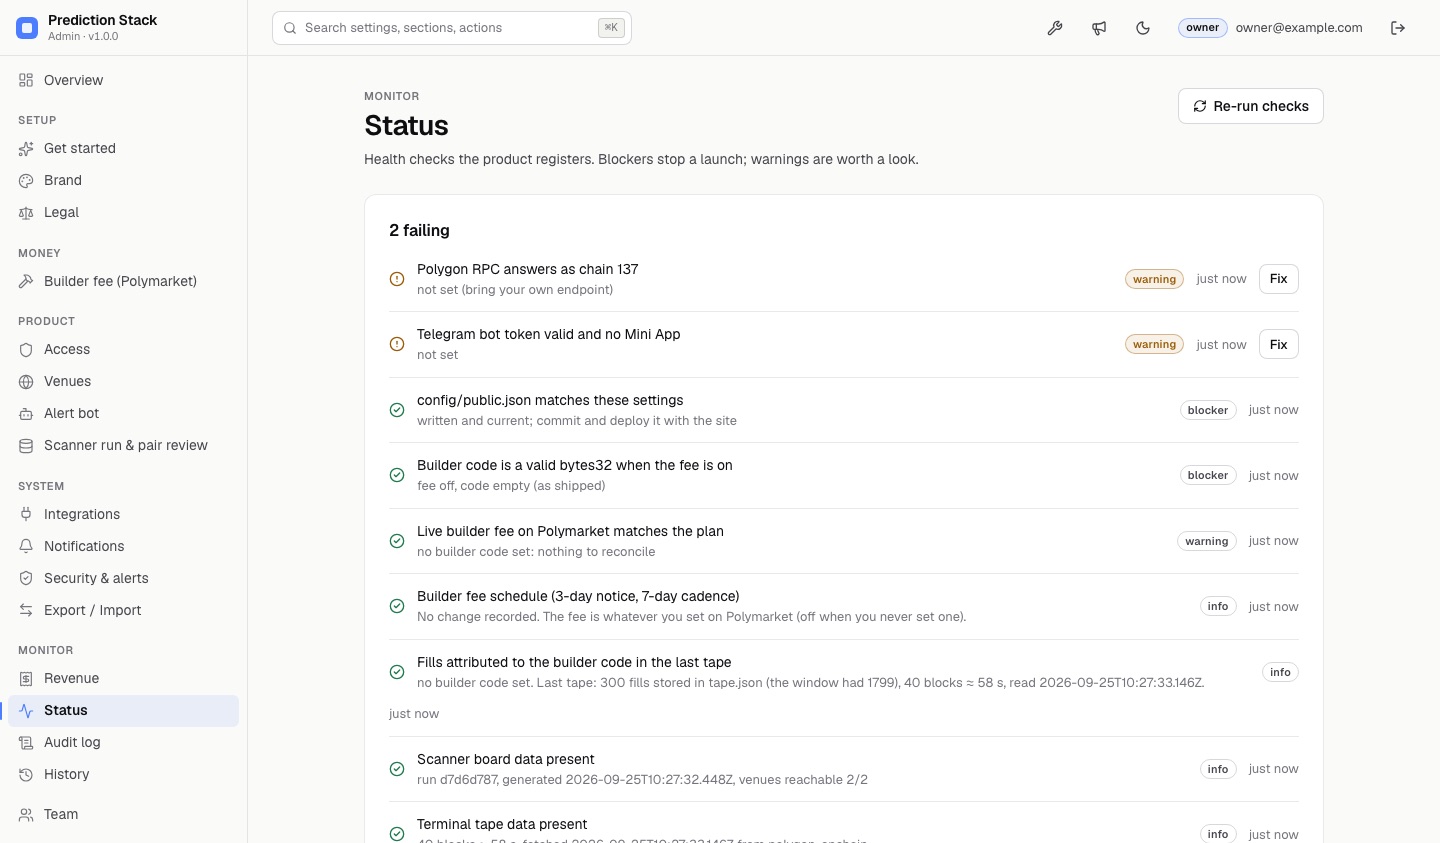
Task: Fix the Polygon RPC warning
Action: 1278,279
